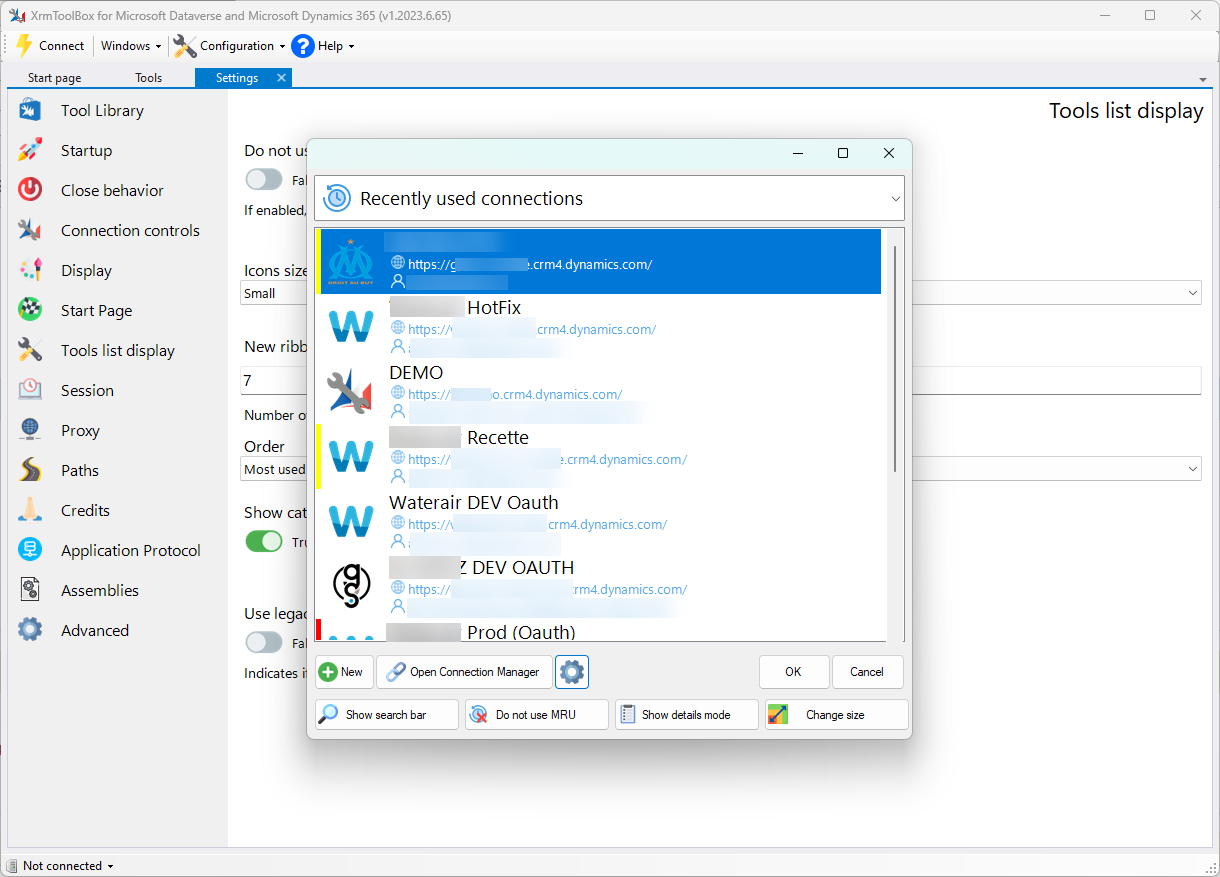Click the Change size button
This screenshot has height=877, width=1220.
tap(837, 715)
